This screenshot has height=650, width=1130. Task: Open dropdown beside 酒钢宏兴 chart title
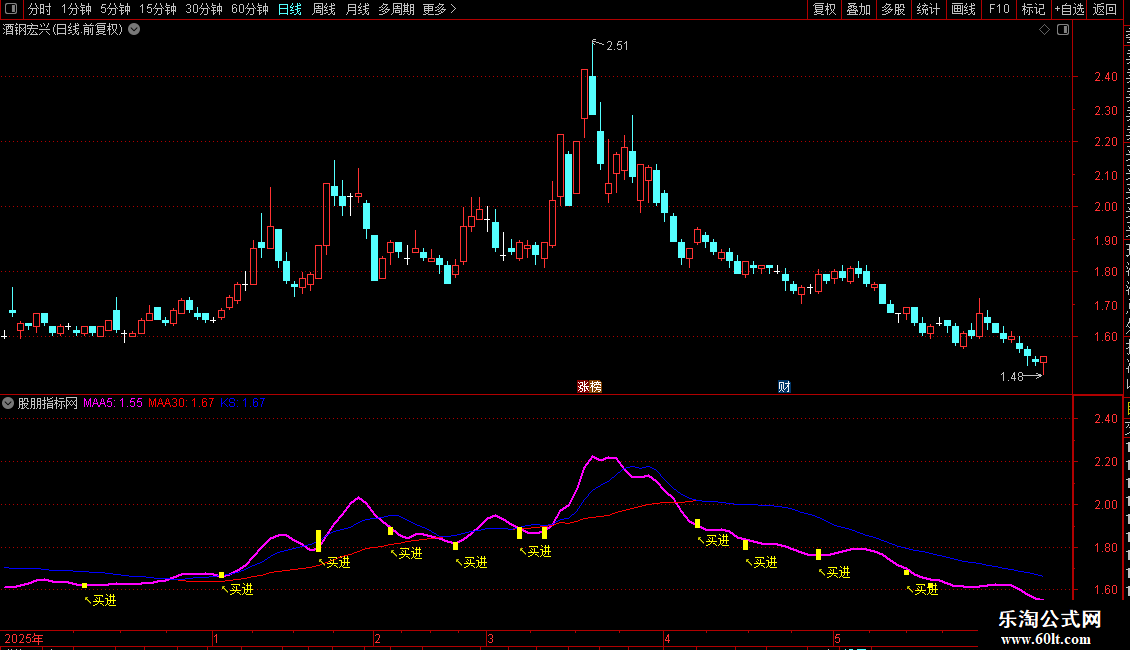[134, 30]
